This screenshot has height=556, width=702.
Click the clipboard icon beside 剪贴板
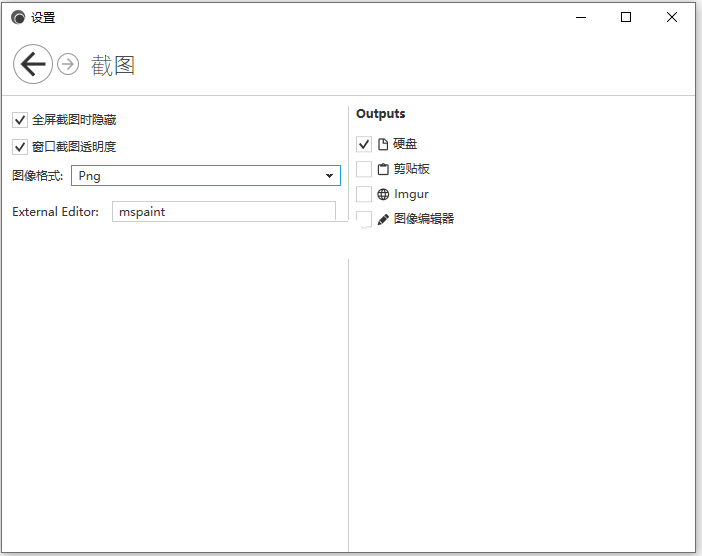[383, 169]
